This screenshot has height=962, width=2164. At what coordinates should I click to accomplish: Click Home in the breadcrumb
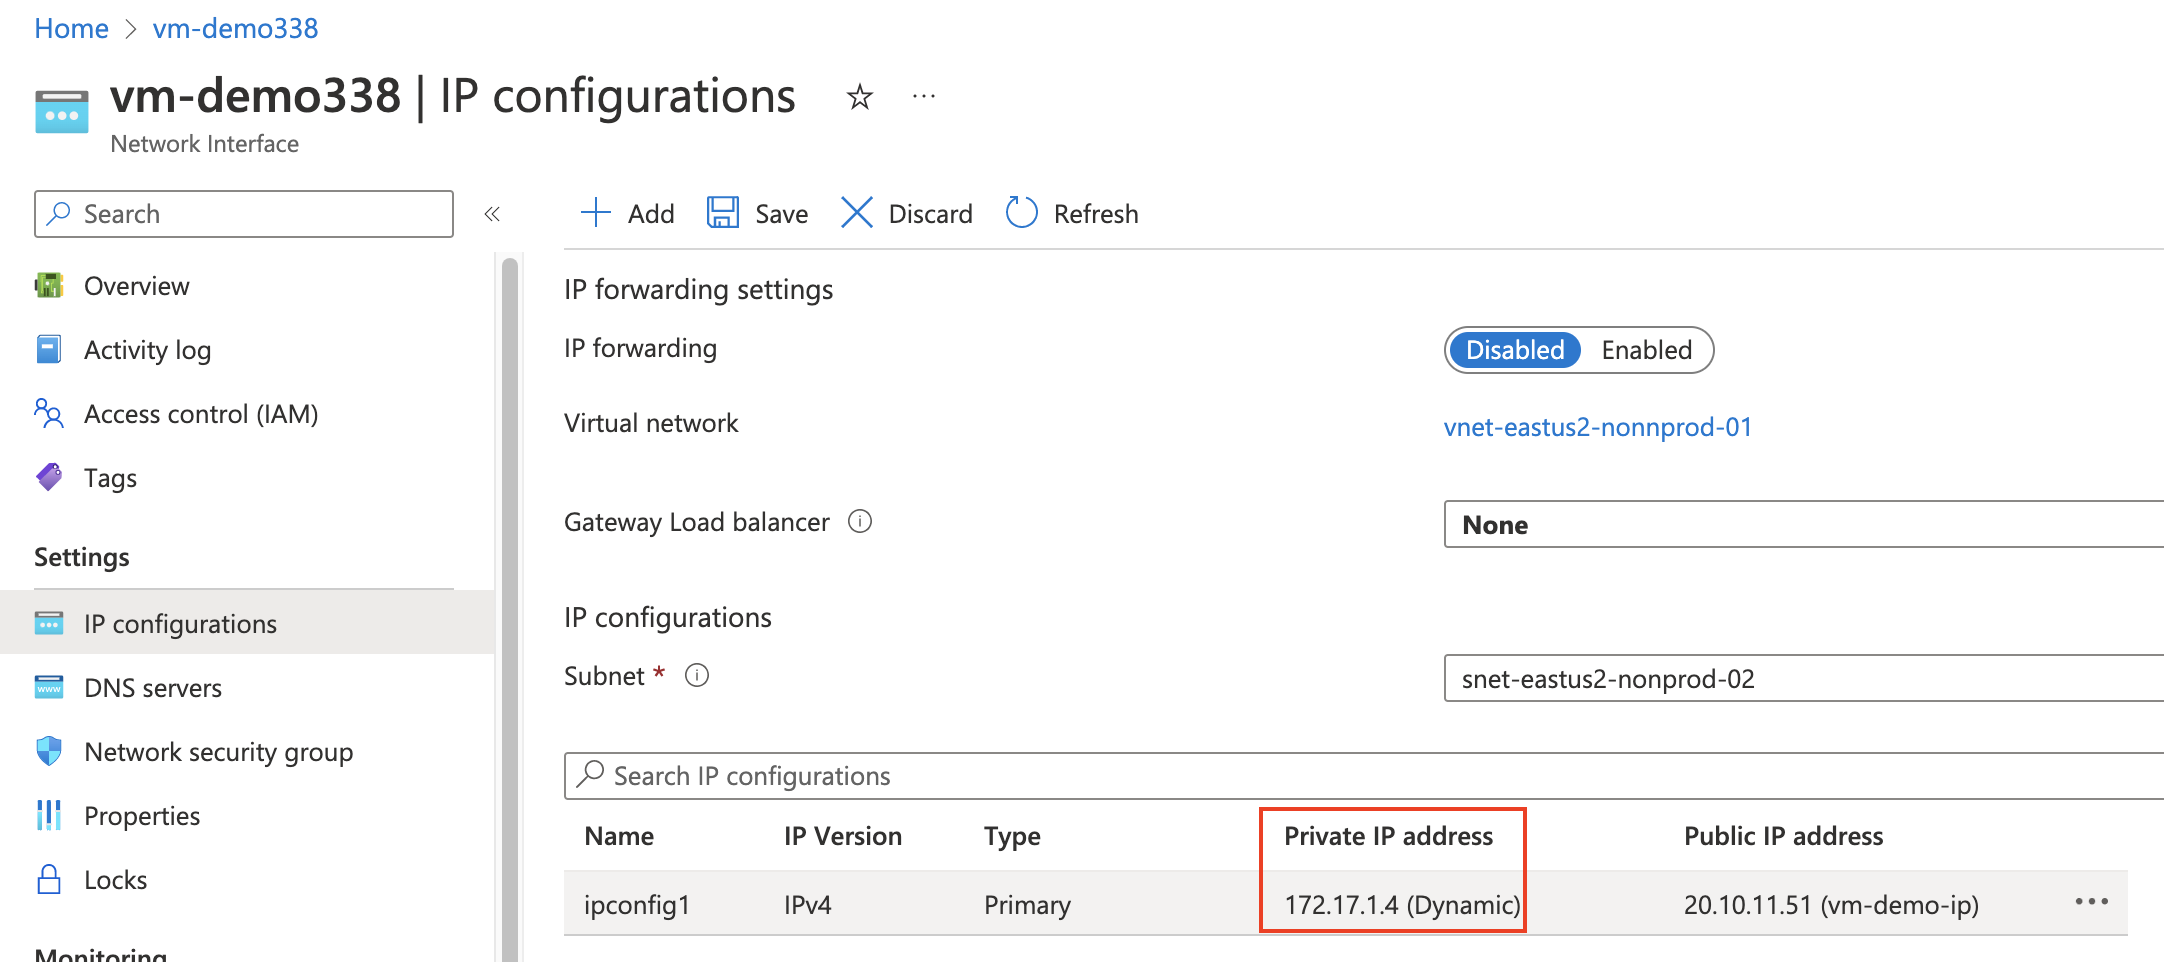[71, 28]
